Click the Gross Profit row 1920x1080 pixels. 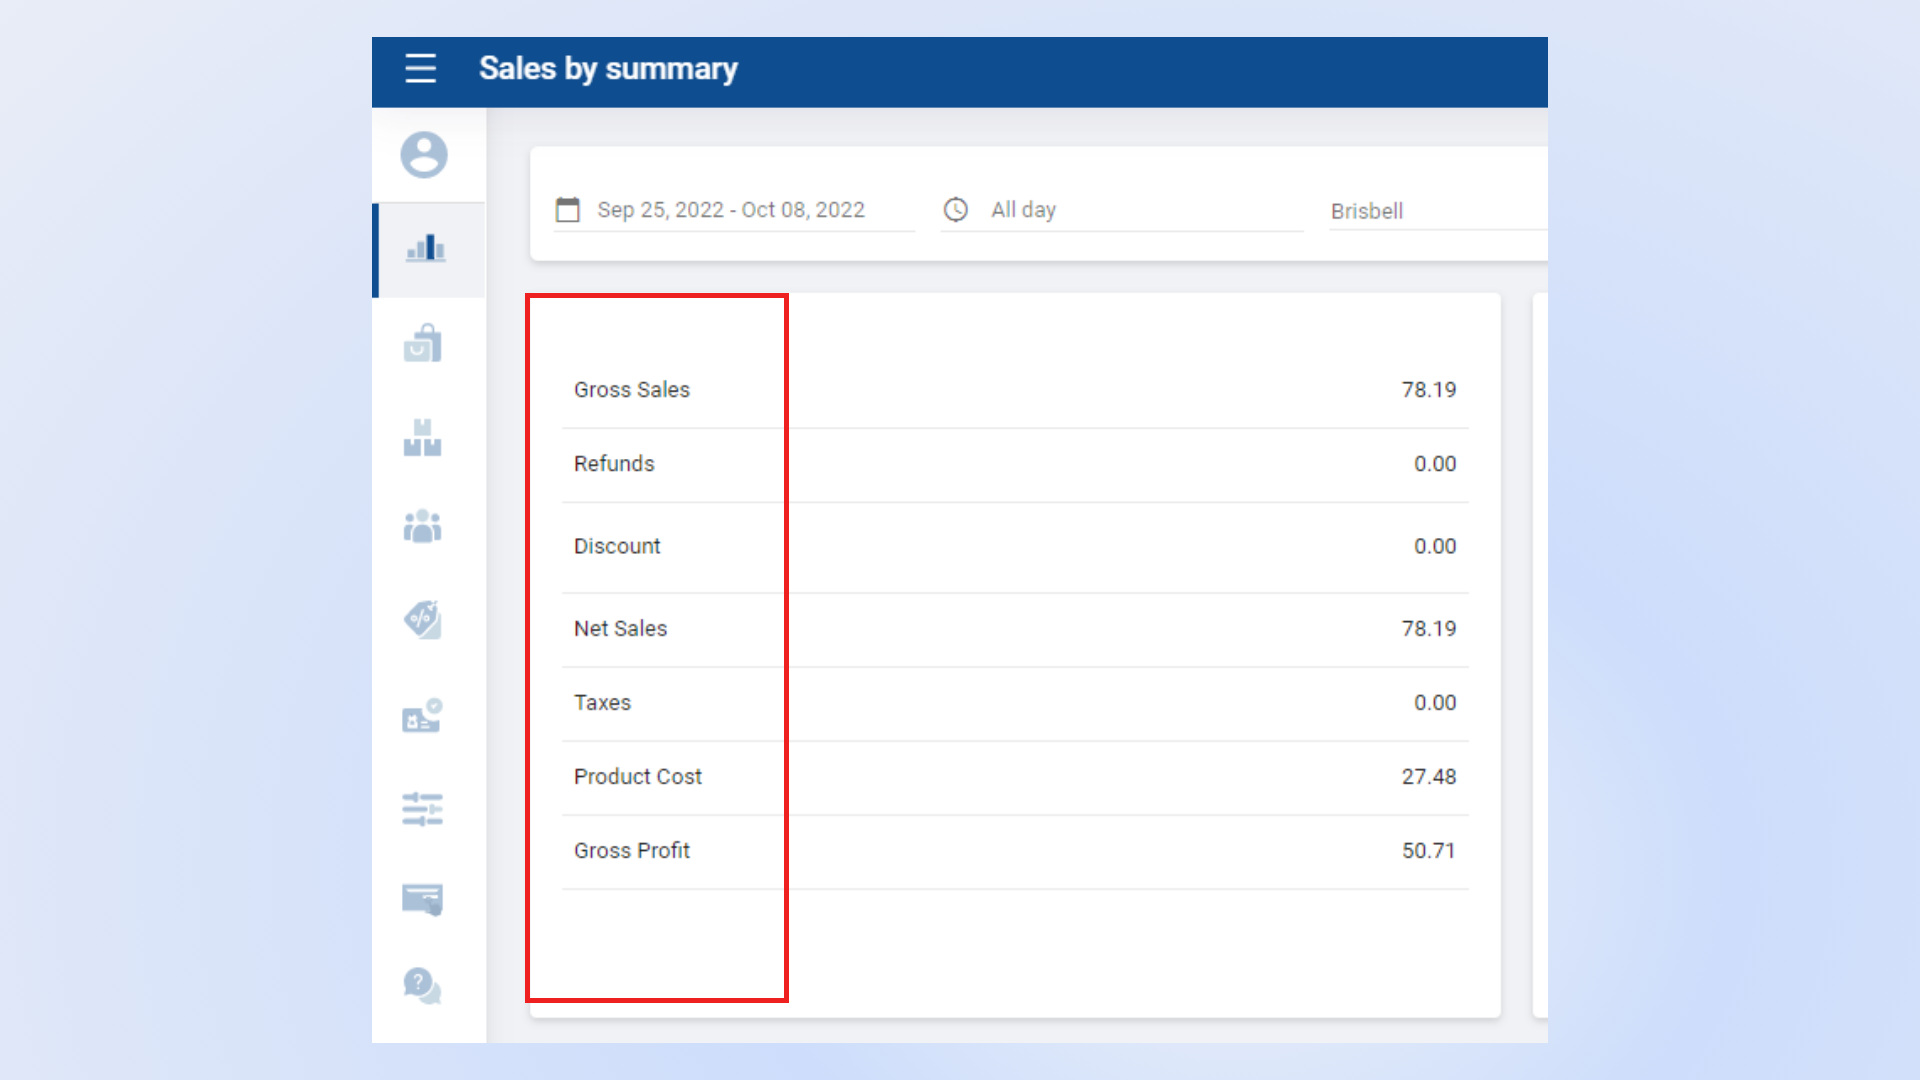click(x=1014, y=851)
